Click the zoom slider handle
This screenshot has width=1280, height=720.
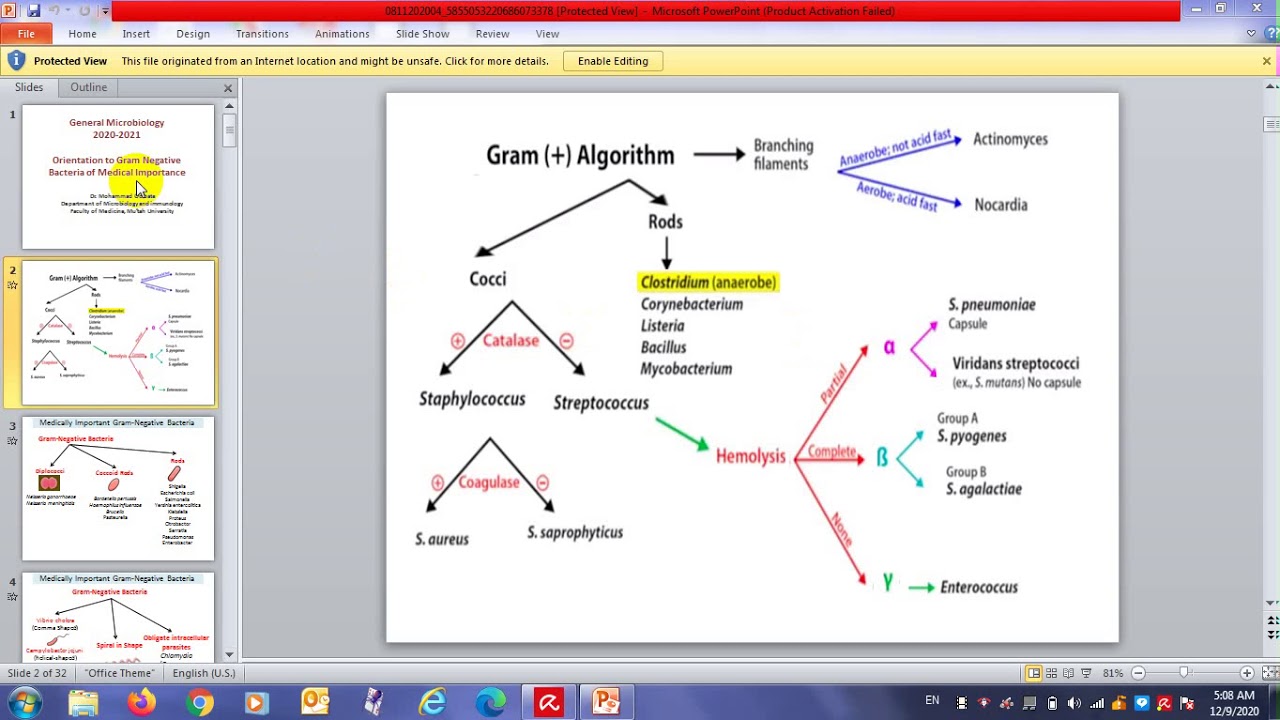coord(1184,673)
